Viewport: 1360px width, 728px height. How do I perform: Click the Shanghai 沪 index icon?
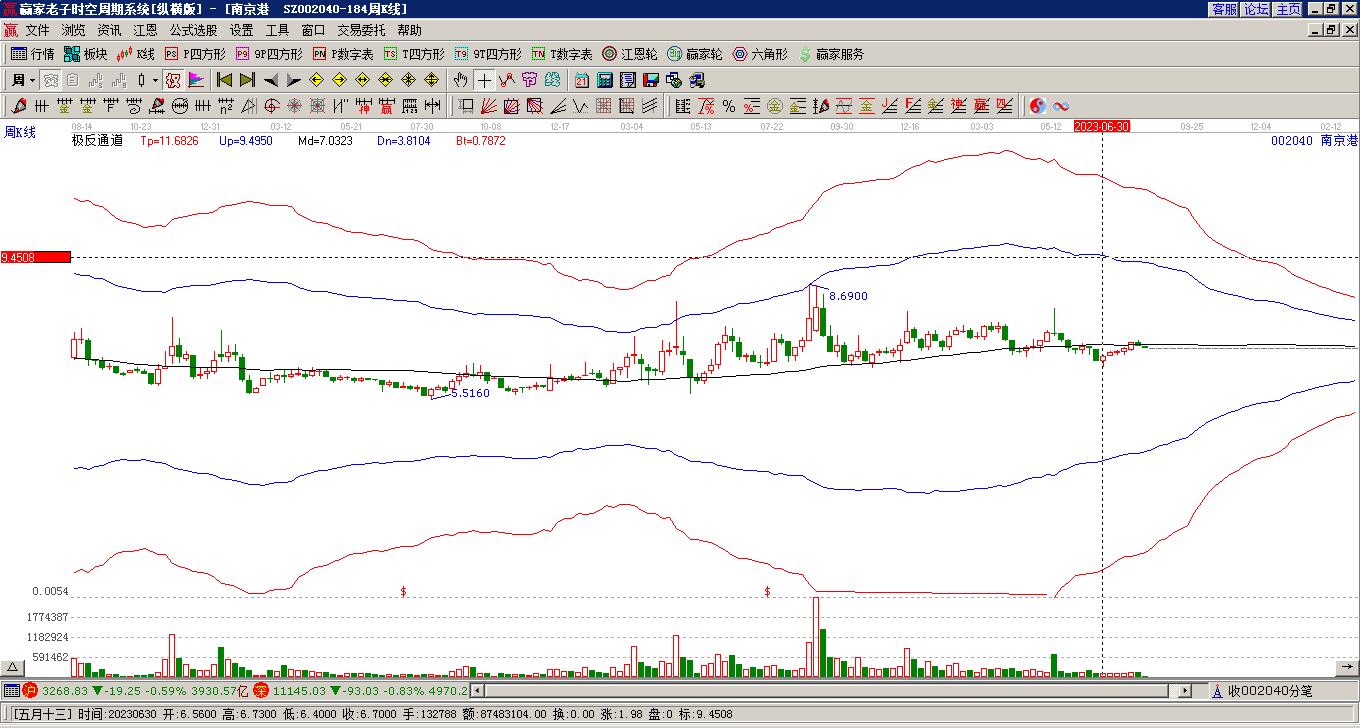click(30, 690)
